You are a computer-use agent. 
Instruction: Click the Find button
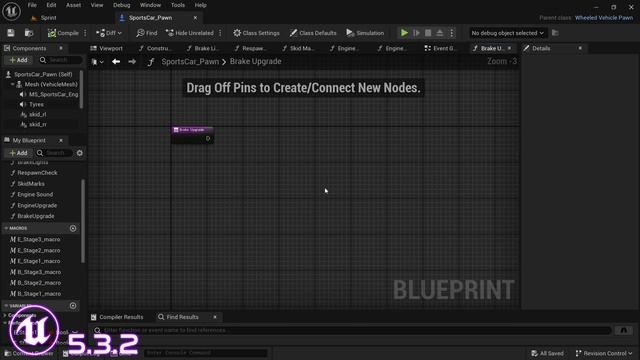pyautogui.click(x=147, y=33)
